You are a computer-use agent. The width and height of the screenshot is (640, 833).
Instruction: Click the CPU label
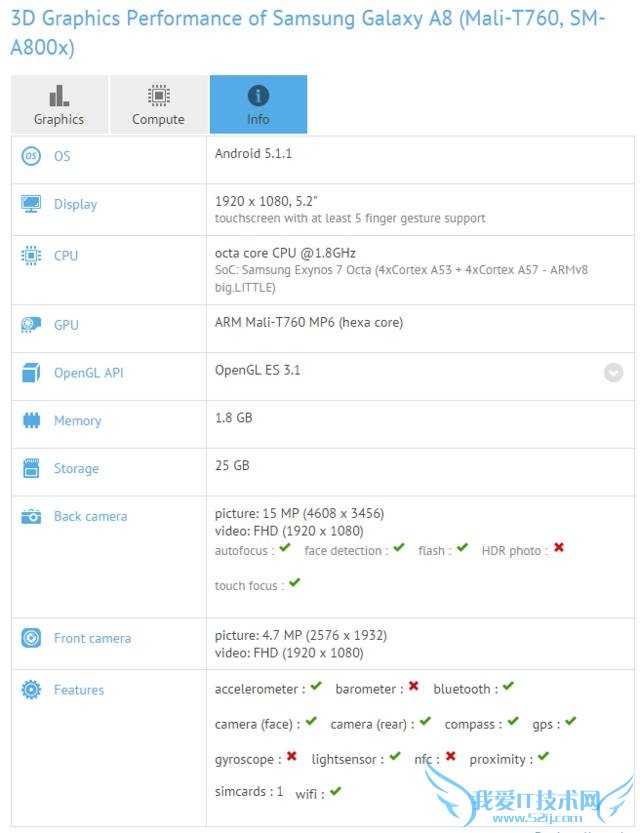coord(66,256)
